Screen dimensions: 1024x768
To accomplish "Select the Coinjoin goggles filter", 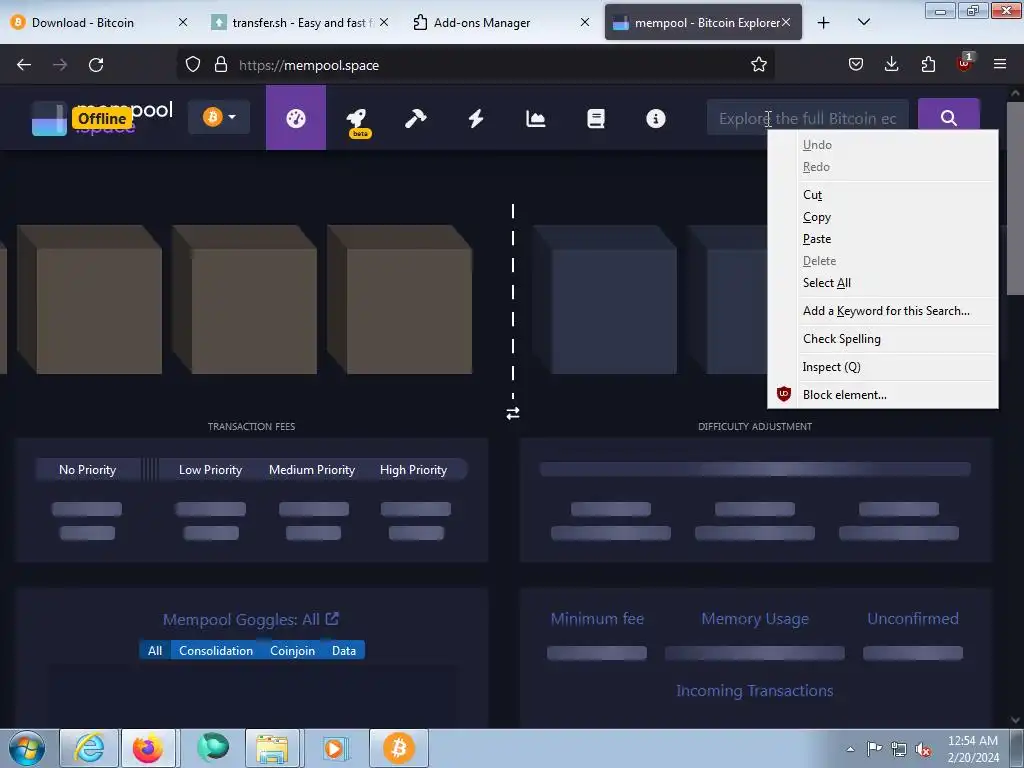I will coord(293,650).
